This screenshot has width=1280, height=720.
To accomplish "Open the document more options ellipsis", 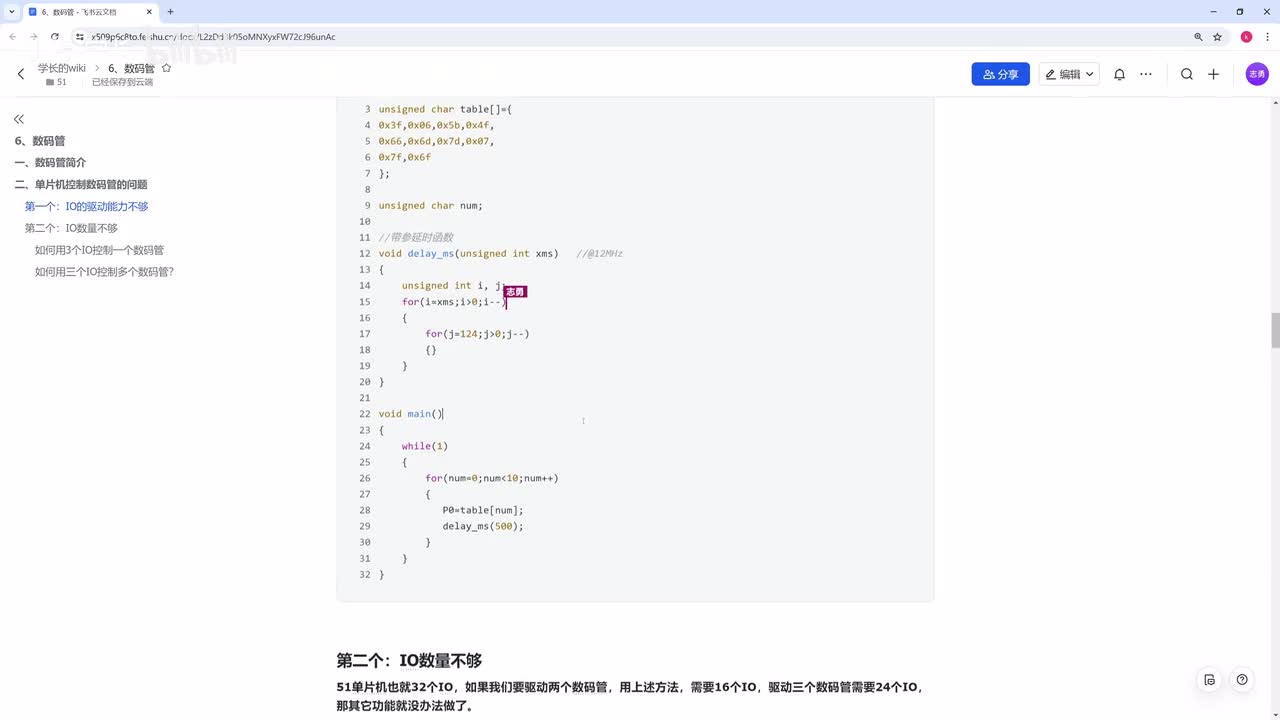I will pyautogui.click(x=1146, y=74).
